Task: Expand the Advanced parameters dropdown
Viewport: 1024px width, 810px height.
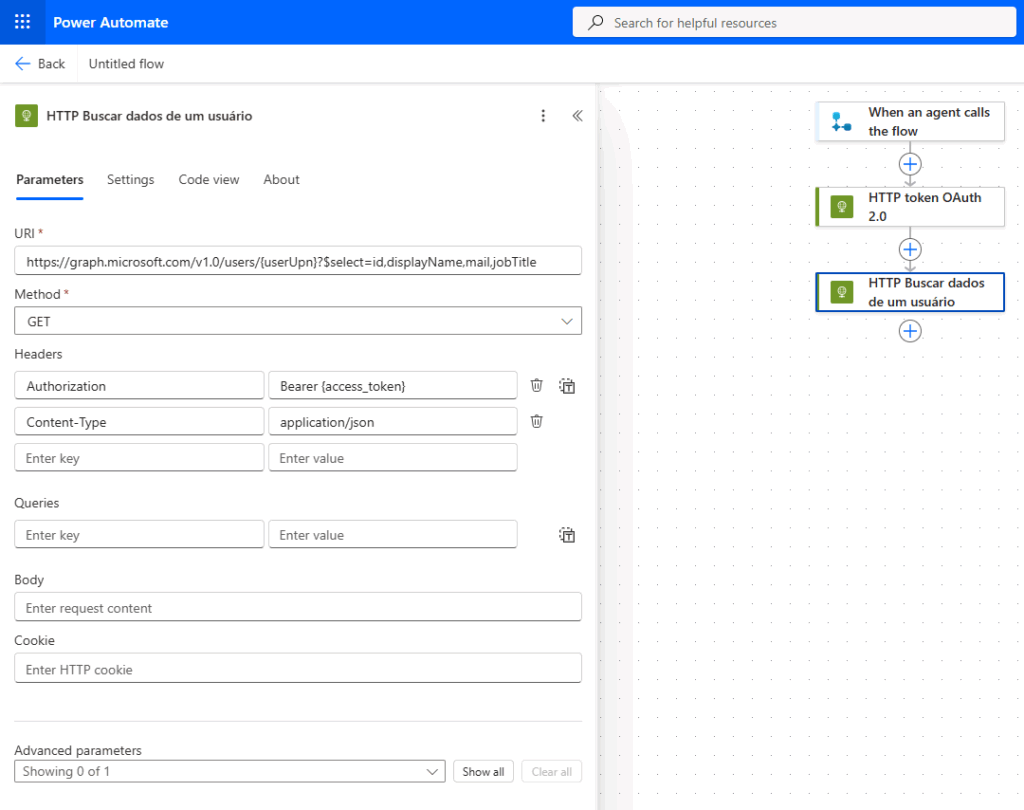Action: click(x=229, y=771)
